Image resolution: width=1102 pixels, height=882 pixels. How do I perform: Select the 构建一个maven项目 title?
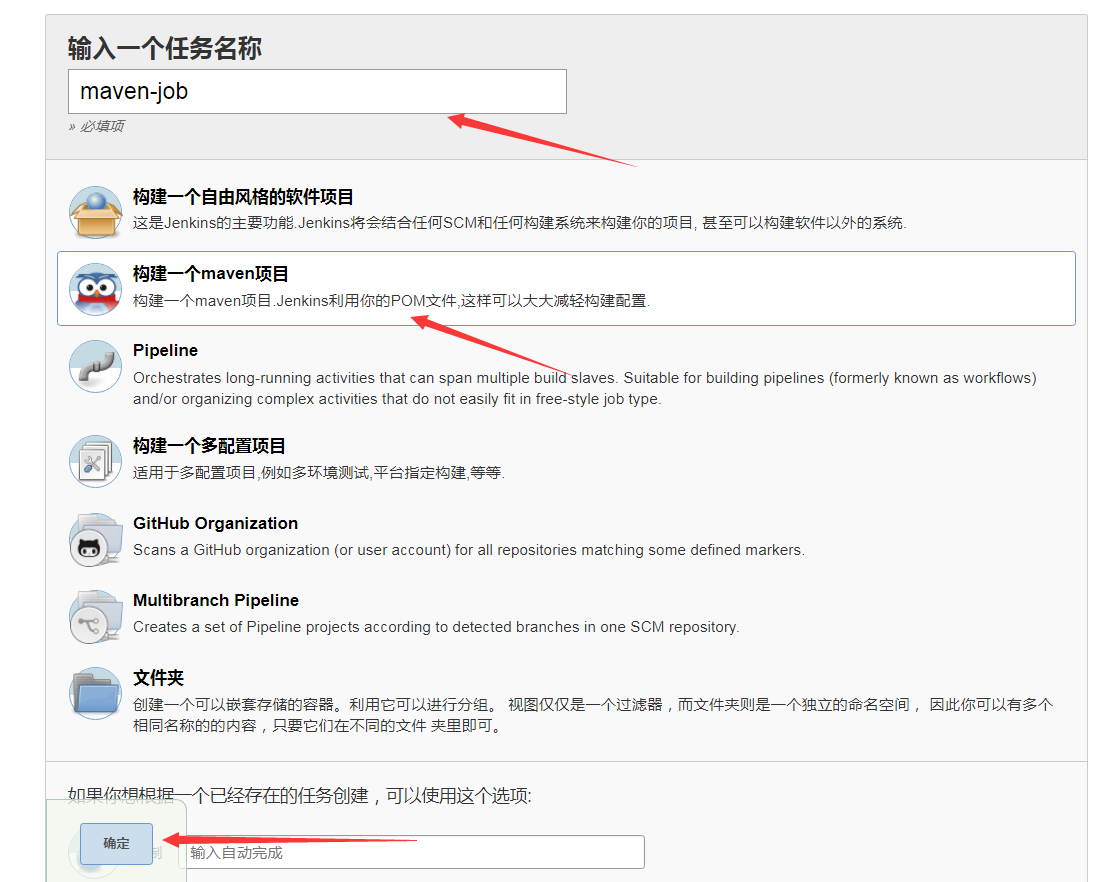pos(211,273)
